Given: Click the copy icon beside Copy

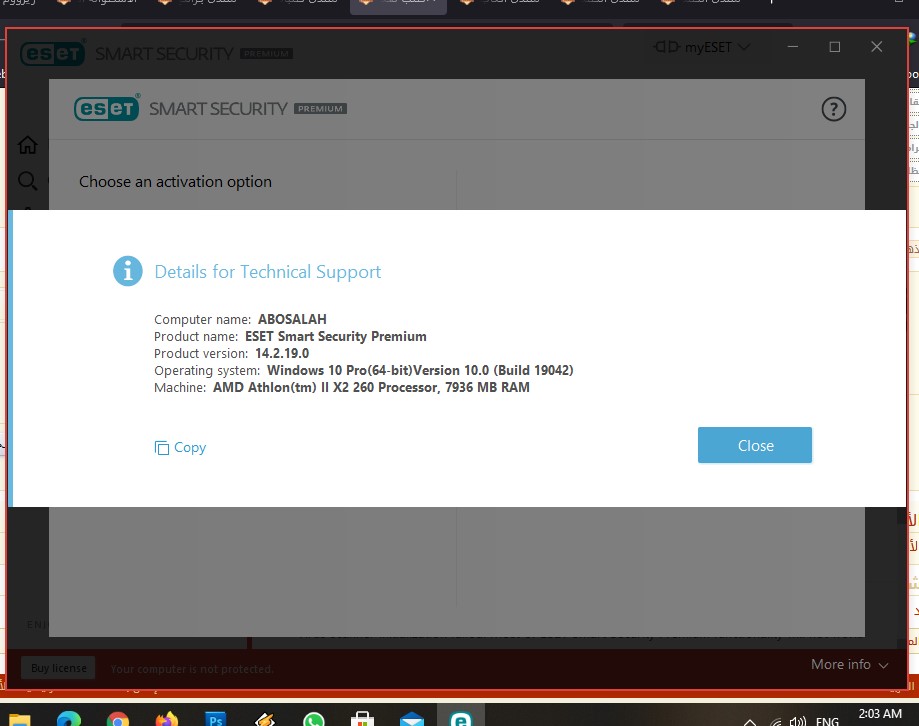Looking at the screenshot, I should pos(161,448).
